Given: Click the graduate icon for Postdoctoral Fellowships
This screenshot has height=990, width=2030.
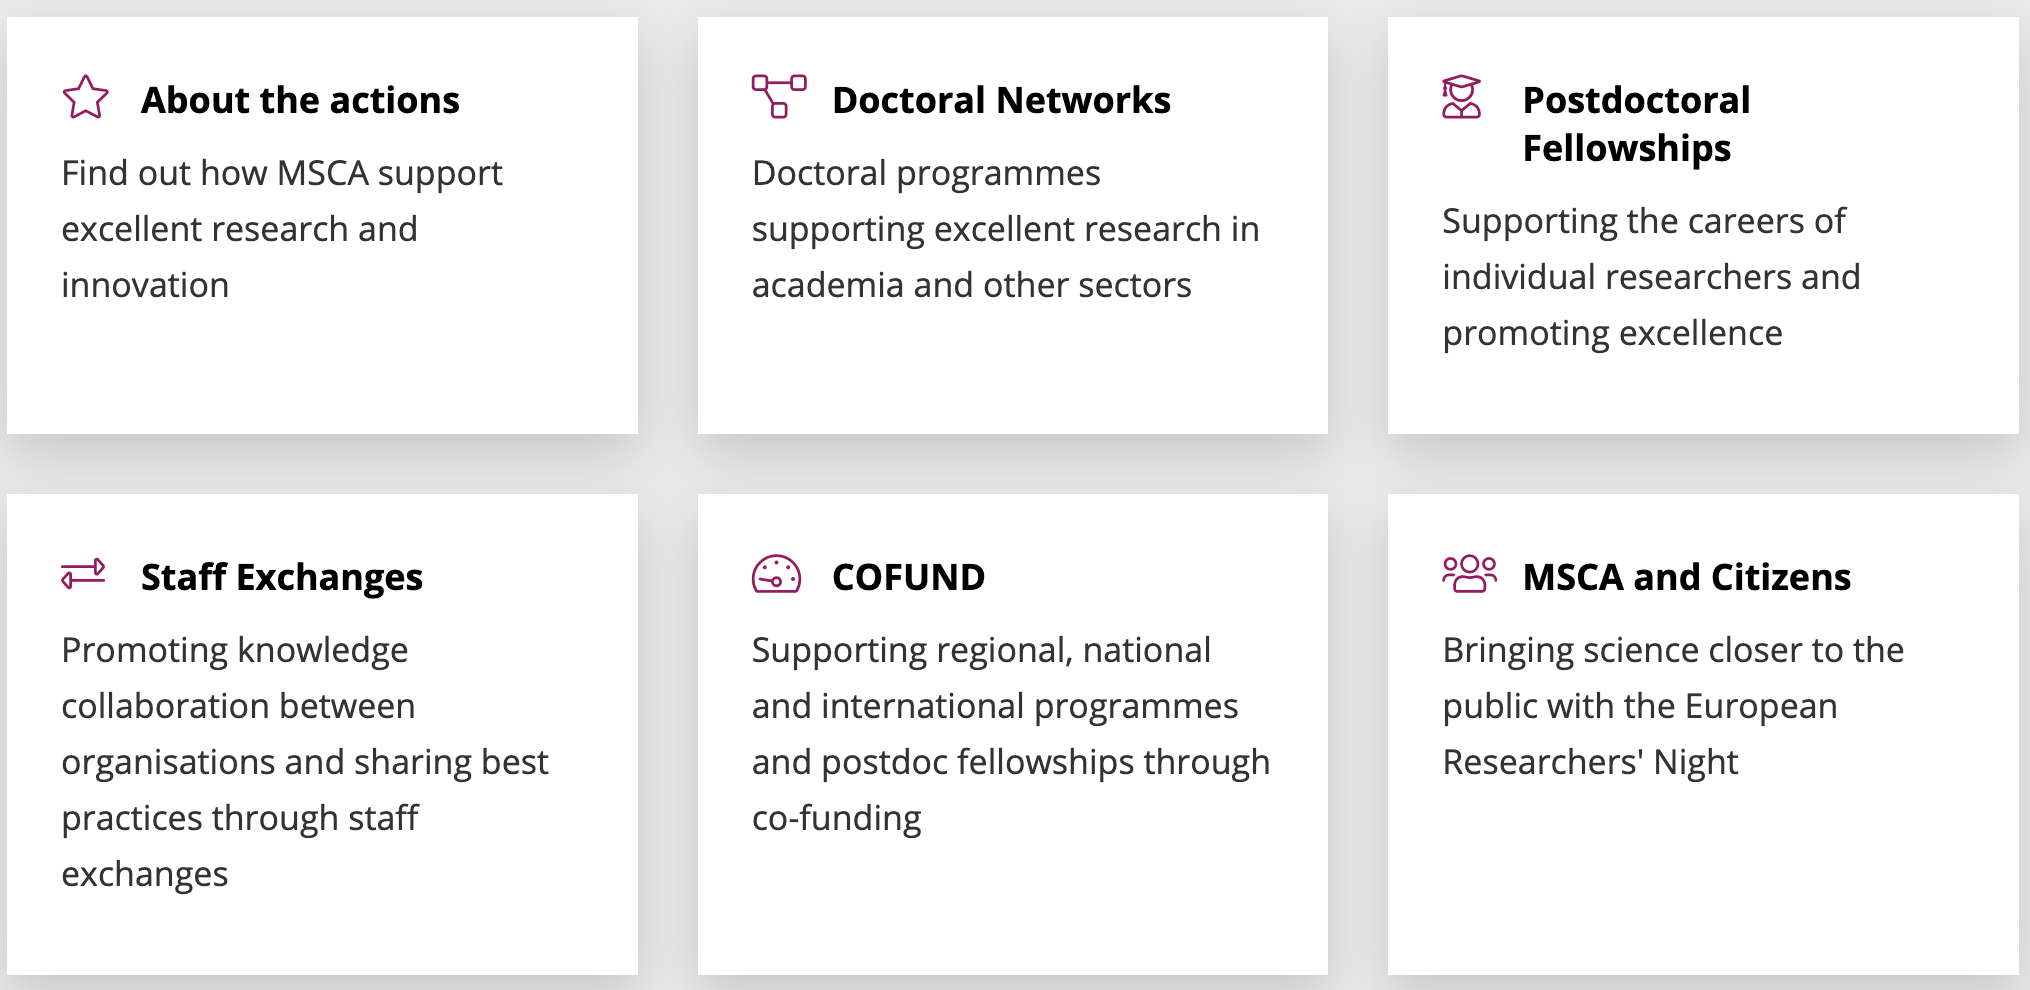Looking at the screenshot, I should [x=1461, y=97].
